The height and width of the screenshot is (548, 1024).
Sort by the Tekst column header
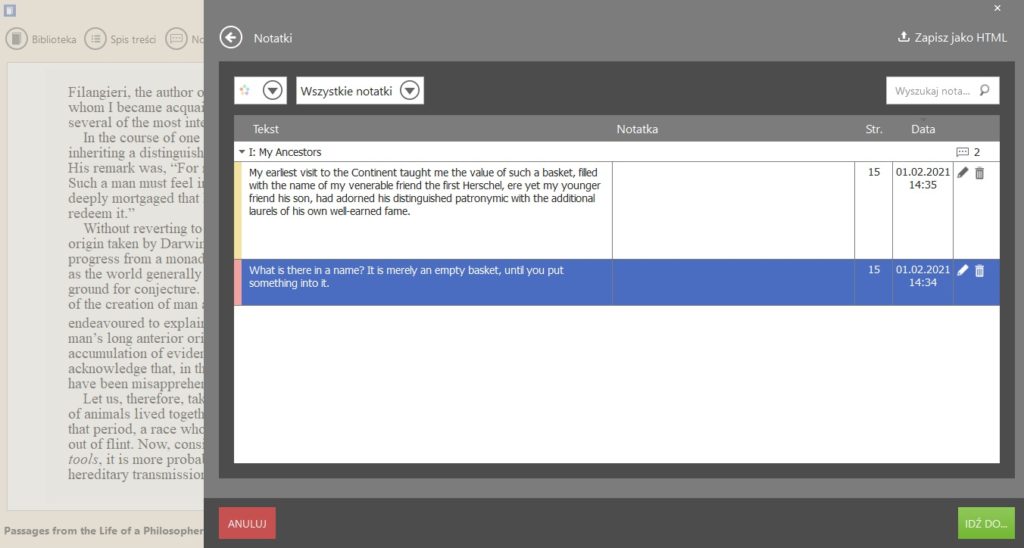pos(266,129)
